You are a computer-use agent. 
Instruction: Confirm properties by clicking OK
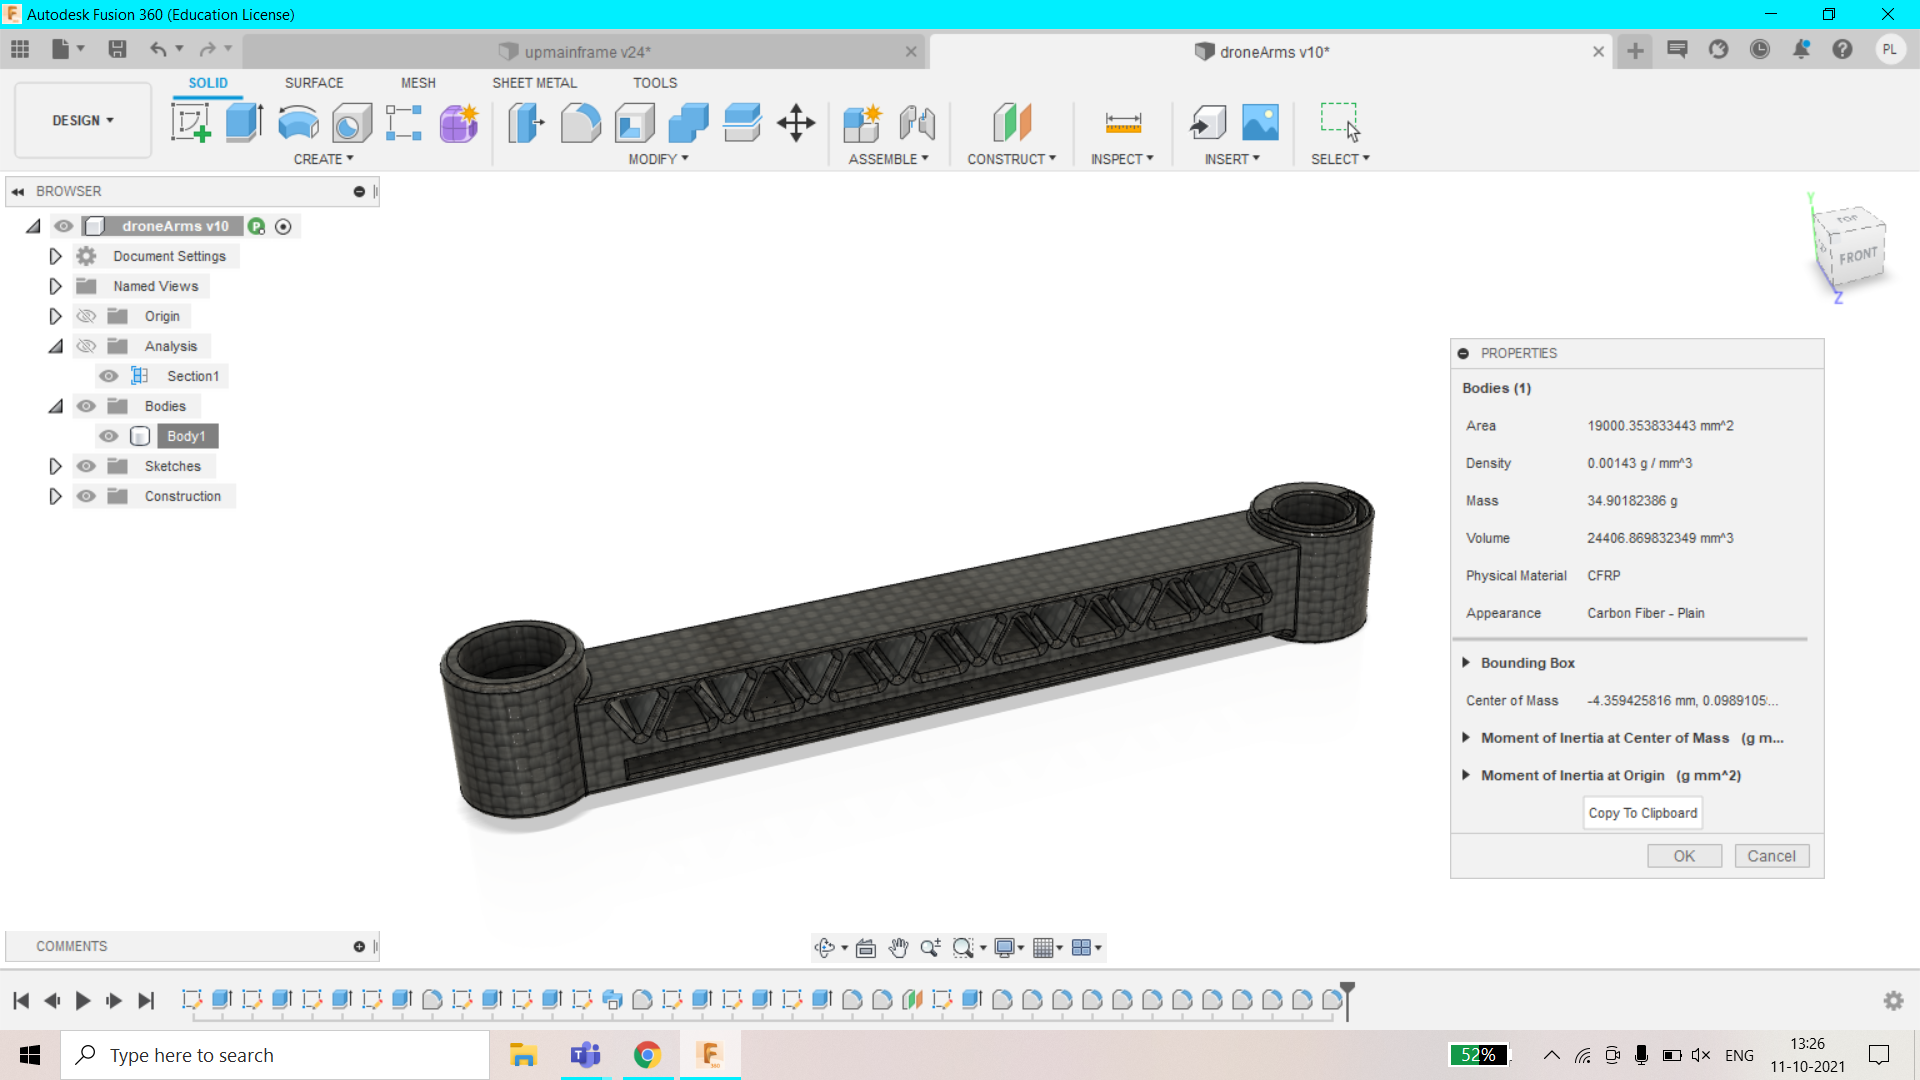(x=1683, y=856)
